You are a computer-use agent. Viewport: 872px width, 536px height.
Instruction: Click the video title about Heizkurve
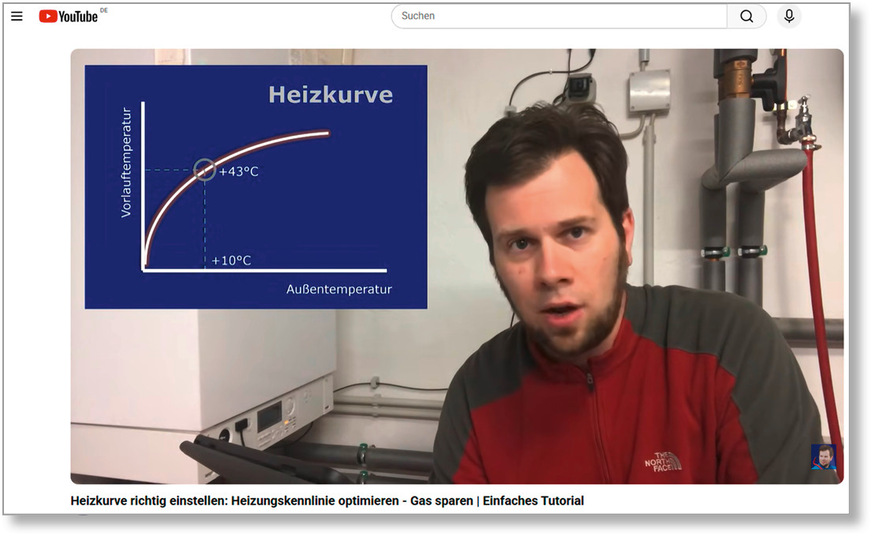(327, 500)
